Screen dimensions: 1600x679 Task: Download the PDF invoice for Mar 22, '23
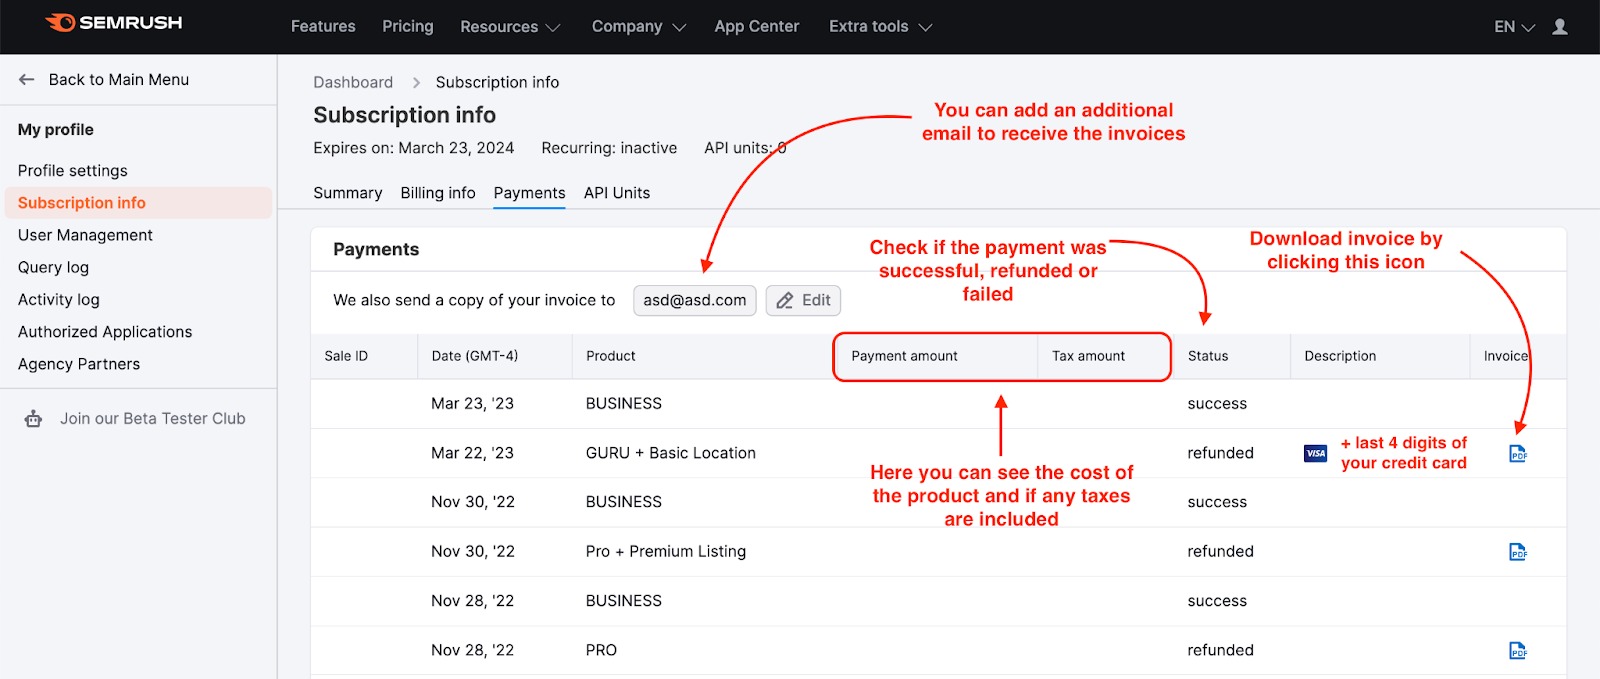click(x=1518, y=454)
